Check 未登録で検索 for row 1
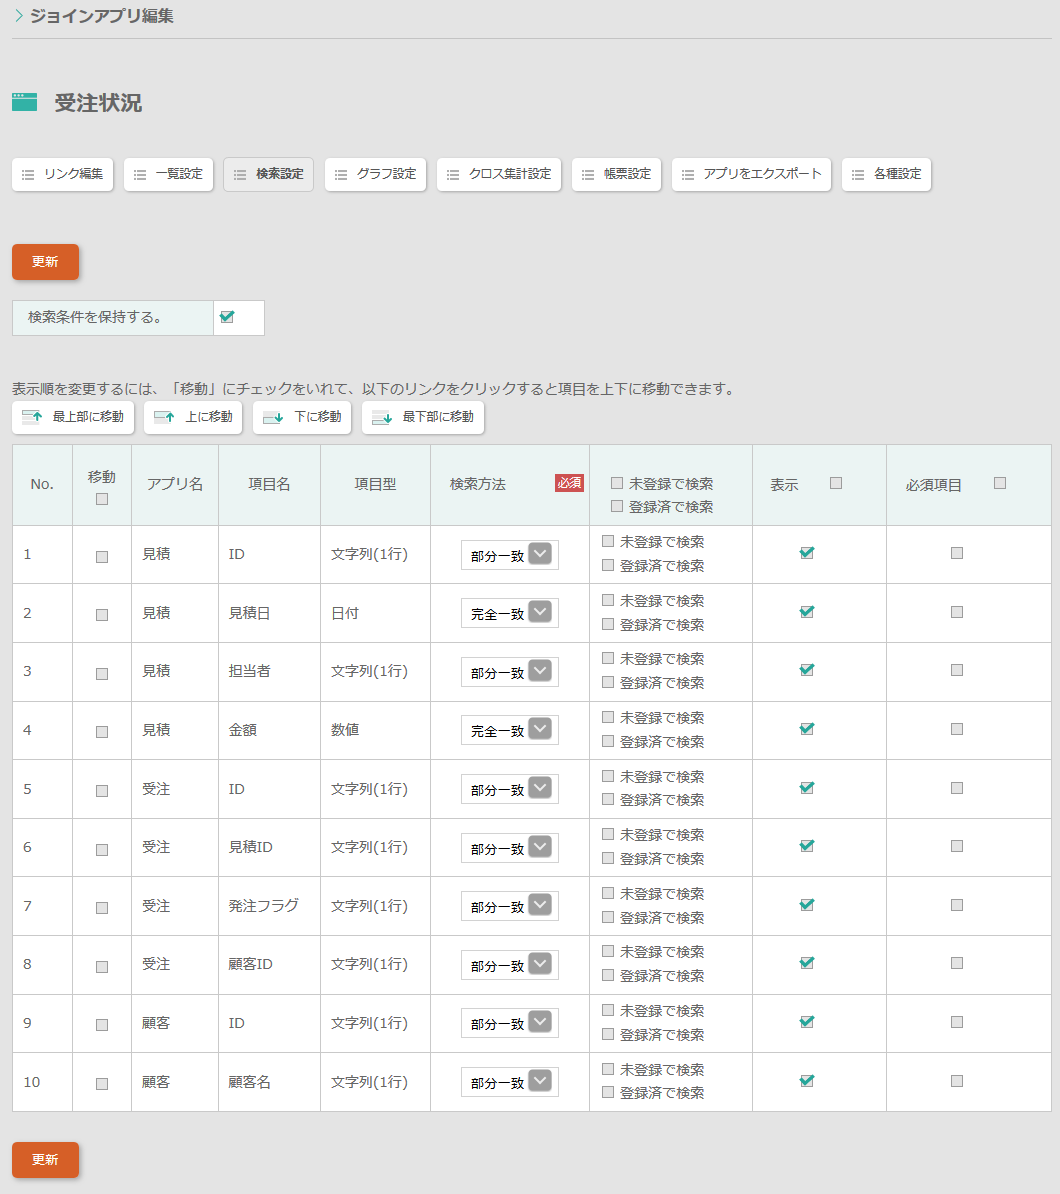The width and height of the screenshot is (1060, 1194). (608, 541)
